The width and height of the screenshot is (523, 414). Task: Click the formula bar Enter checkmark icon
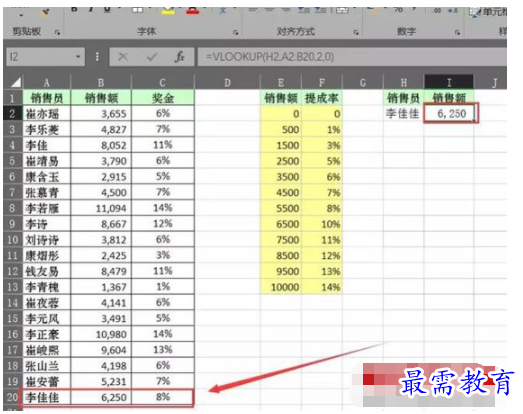pos(152,57)
